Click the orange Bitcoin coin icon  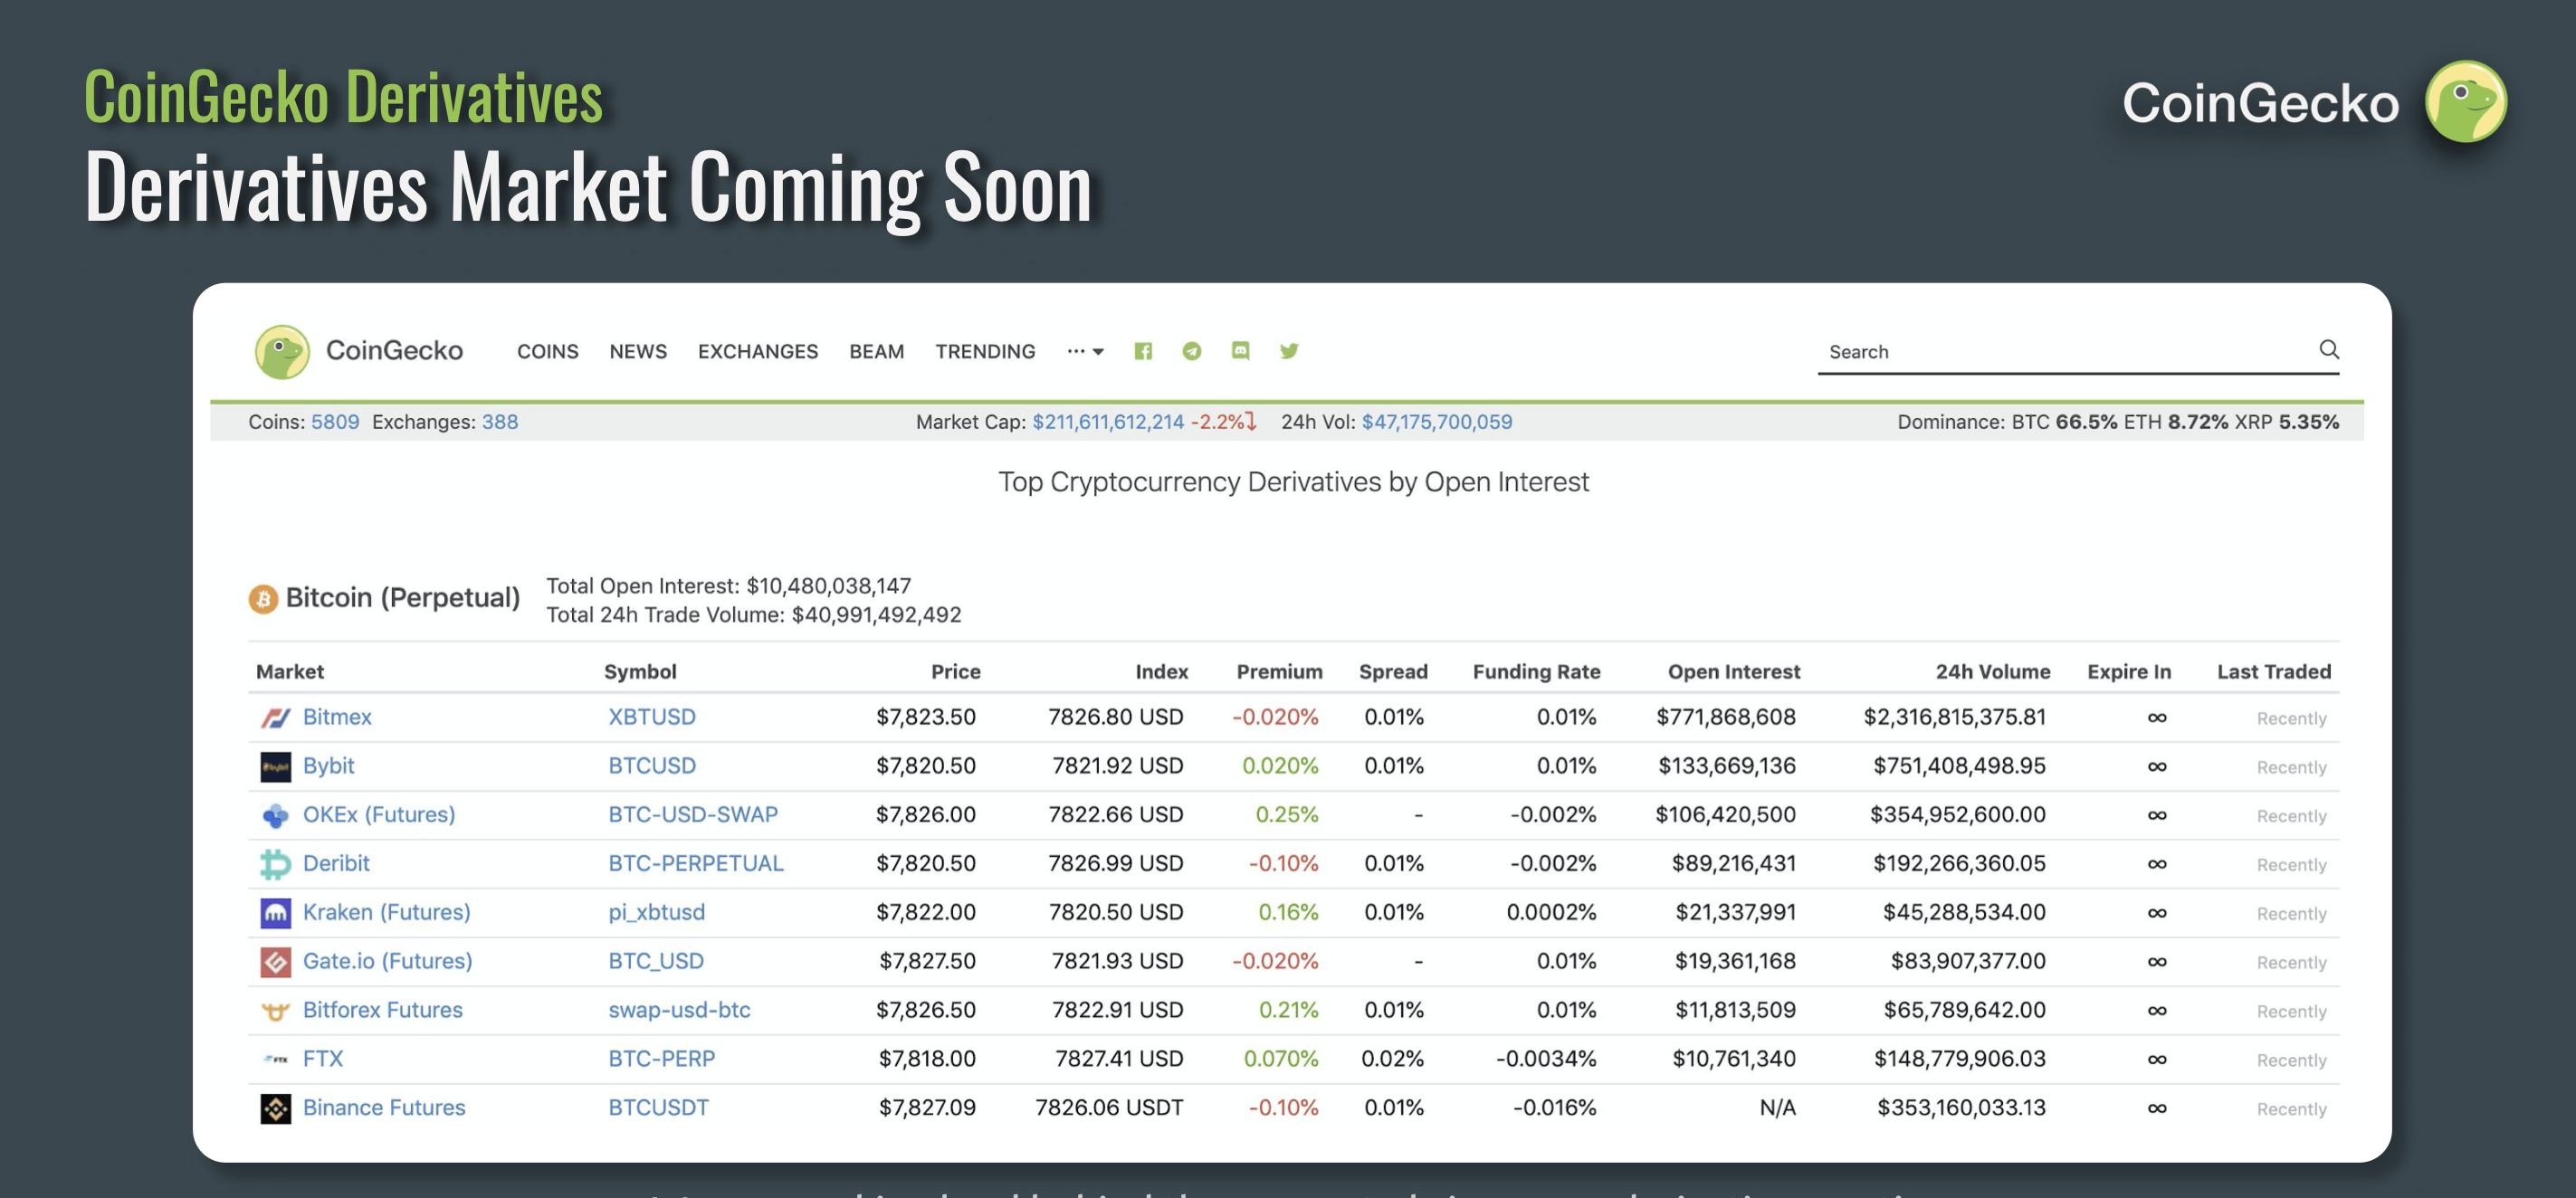[263, 599]
